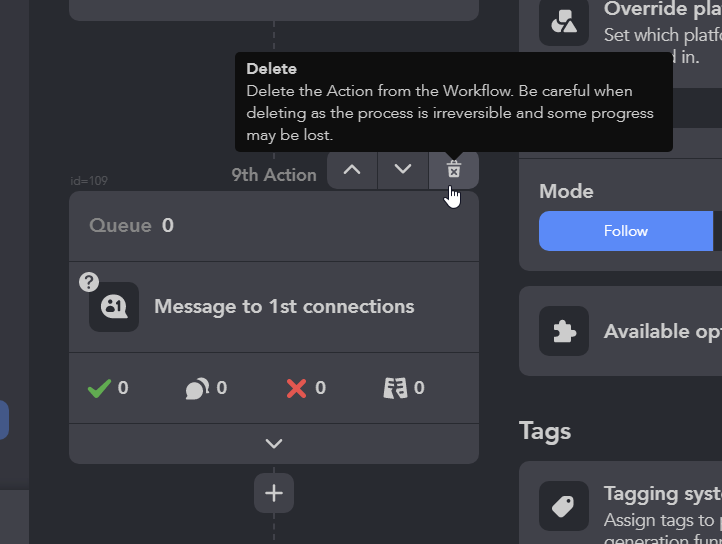The image size is (722, 544).
Task: Open the Tagging system tag icon
Action: [564, 506]
